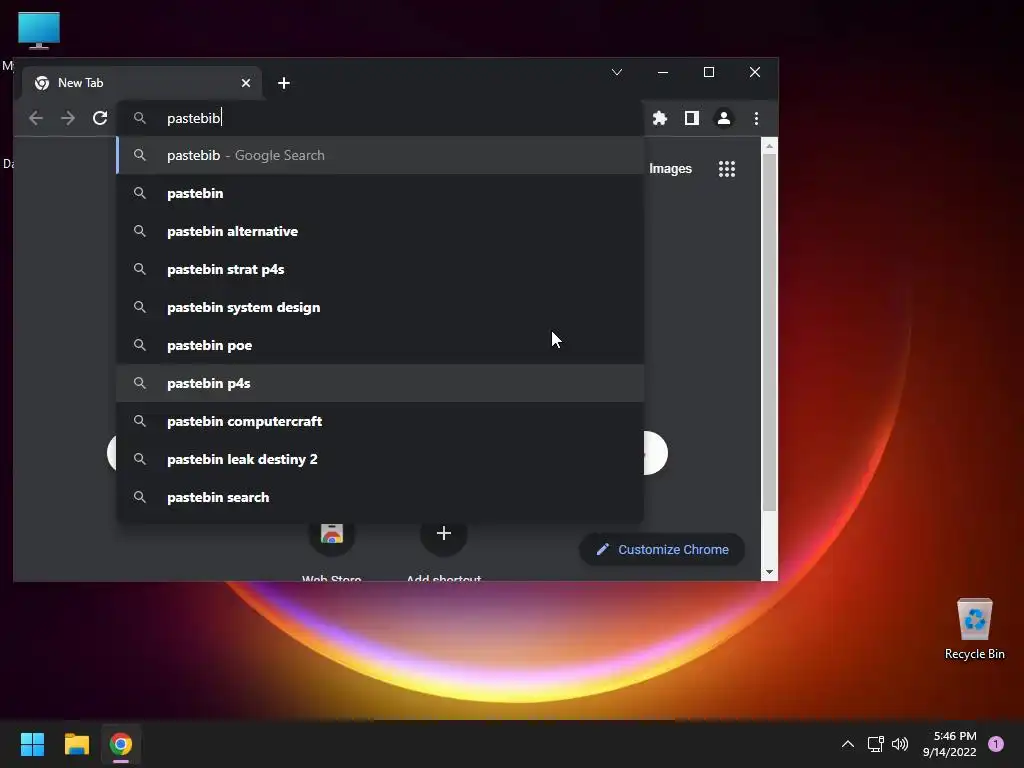Select 'pastebin system design' suggestion
1024x768 pixels.
click(x=380, y=307)
